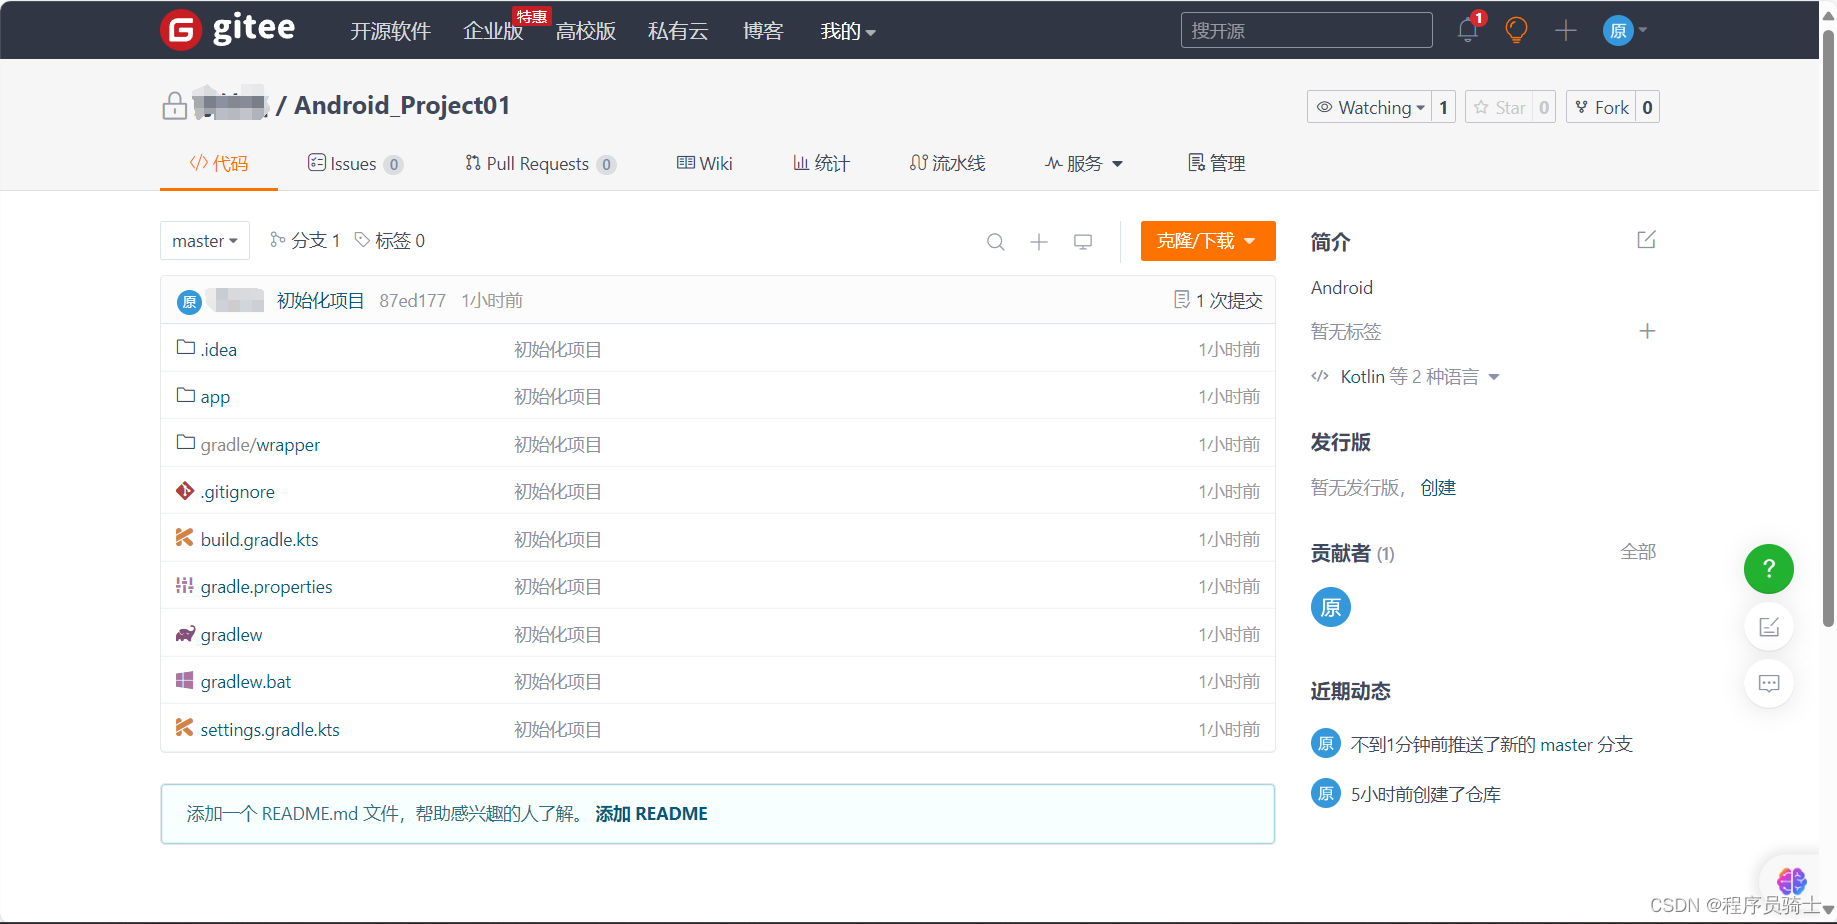1837x924 pixels.
Task: Open the in-repo file search magnifier
Action: [995, 241]
